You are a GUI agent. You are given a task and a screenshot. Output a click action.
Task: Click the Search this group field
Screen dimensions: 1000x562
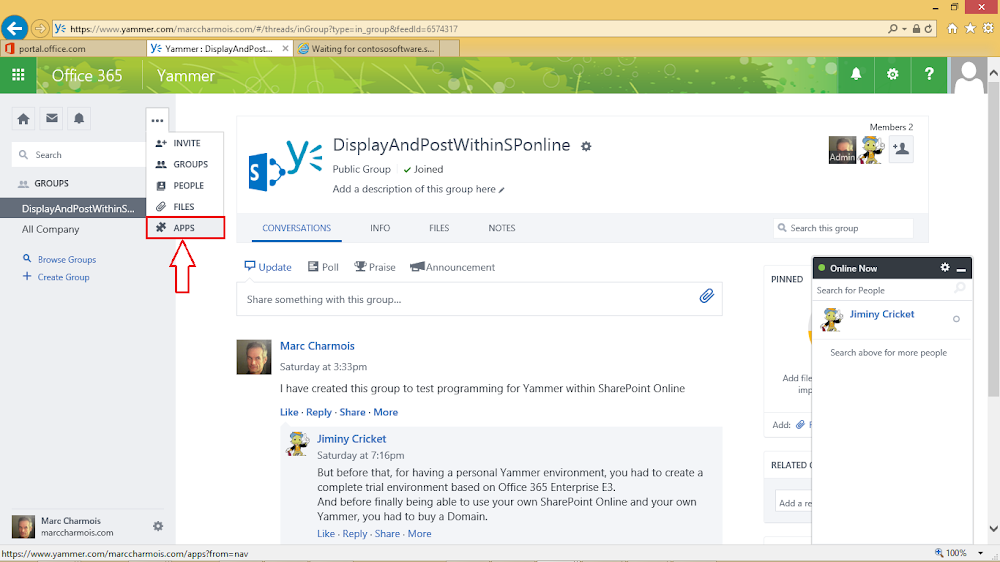[x=842, y=228]
